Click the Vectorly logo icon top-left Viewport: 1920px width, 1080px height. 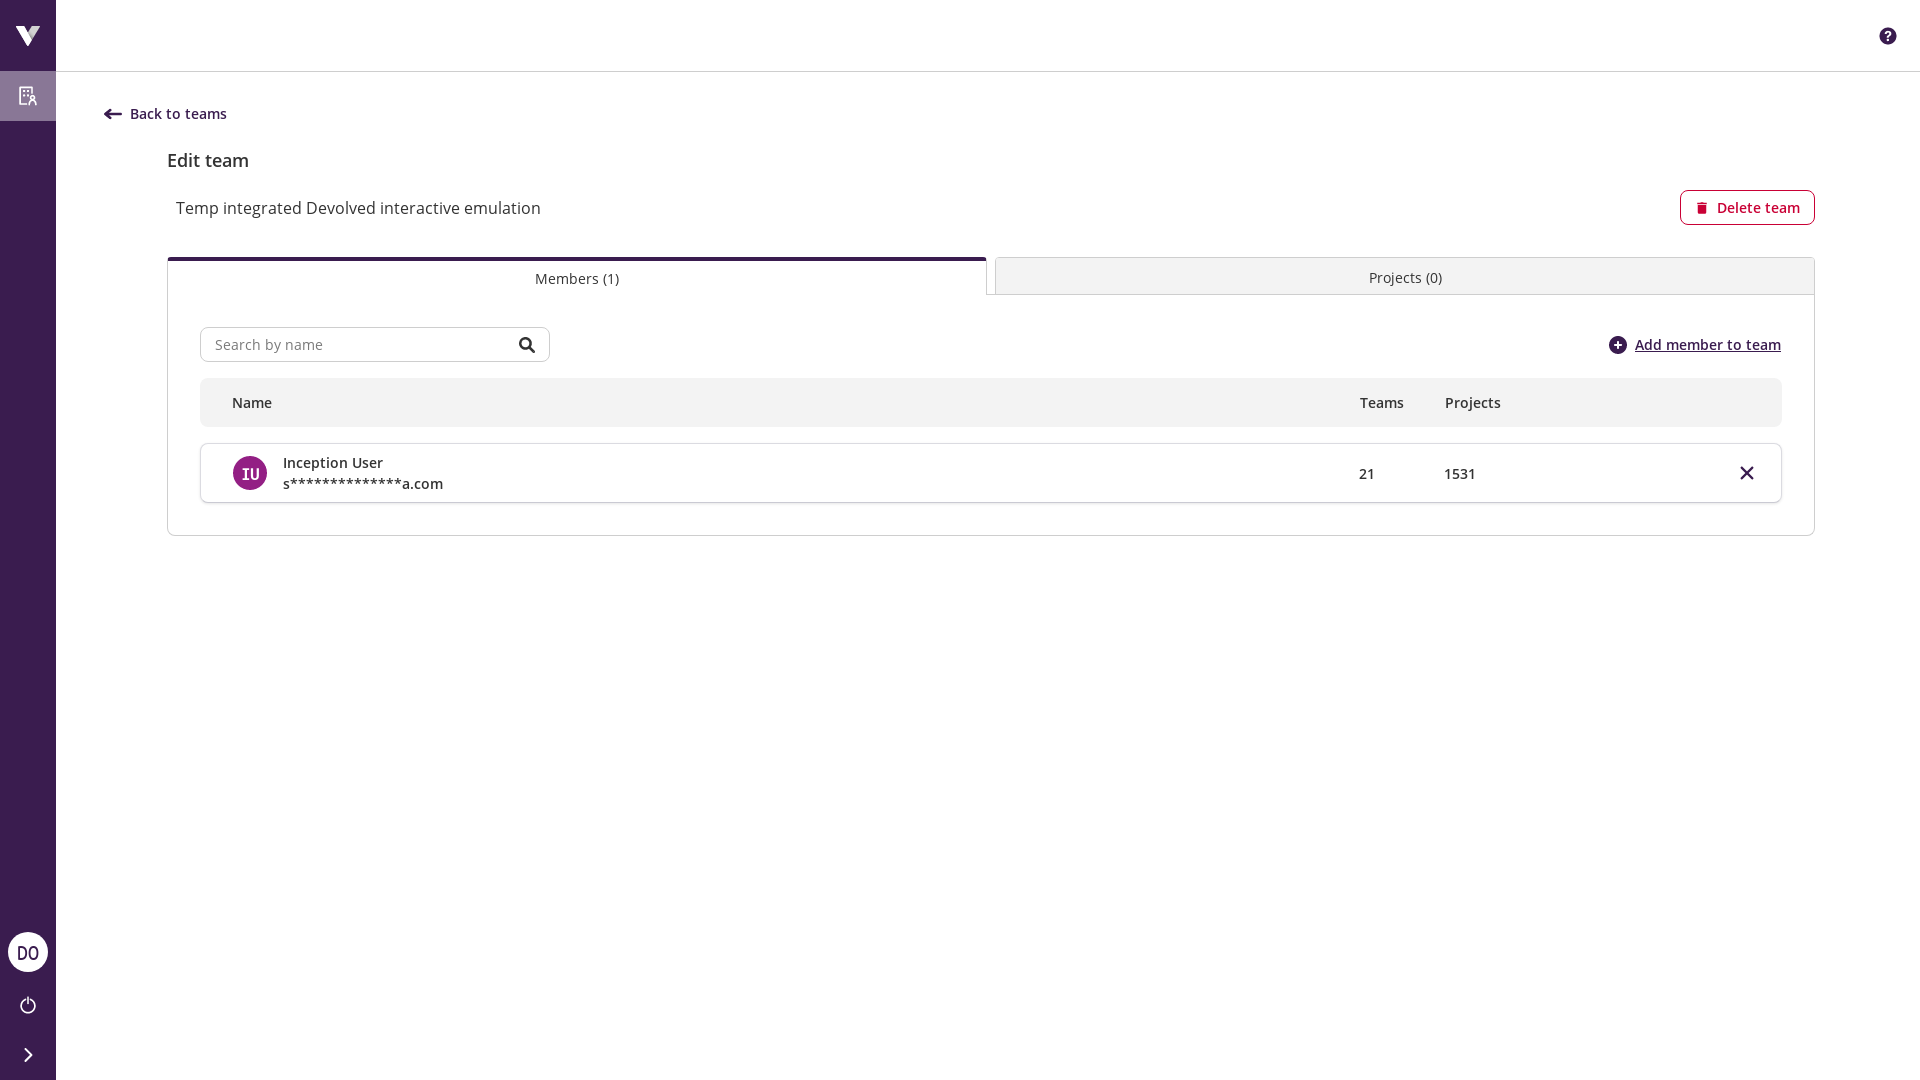(28, 36)
